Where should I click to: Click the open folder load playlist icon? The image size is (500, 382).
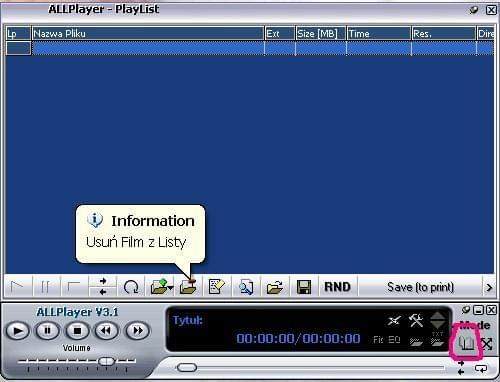(275, 287)
